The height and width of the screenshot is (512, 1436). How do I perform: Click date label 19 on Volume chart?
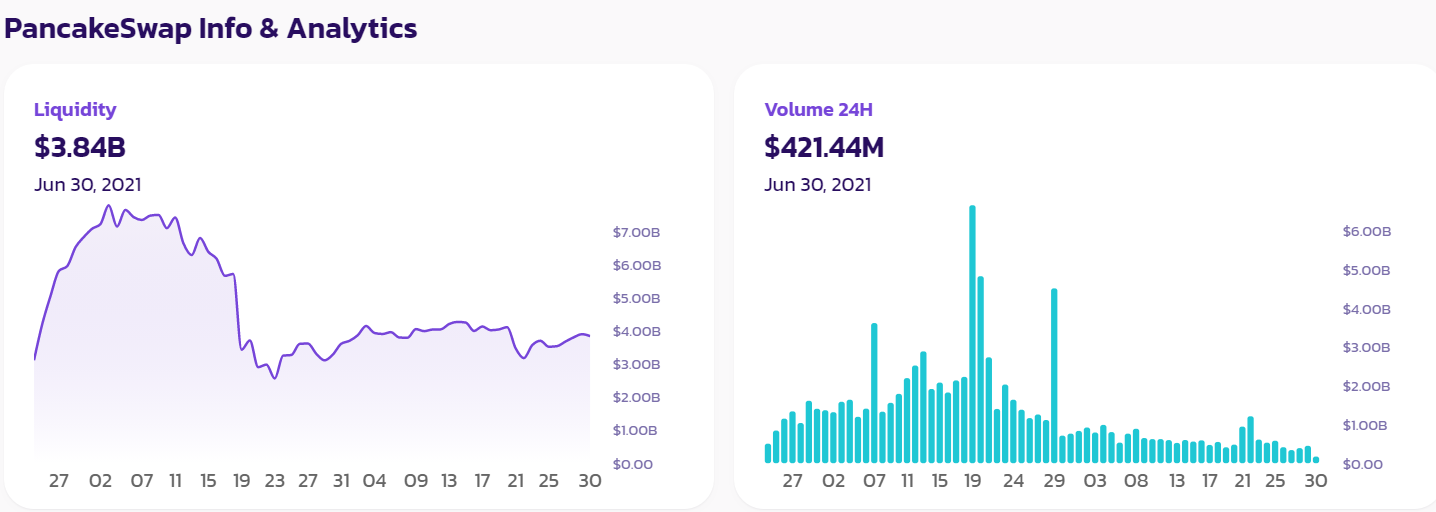tap(972, 481)
